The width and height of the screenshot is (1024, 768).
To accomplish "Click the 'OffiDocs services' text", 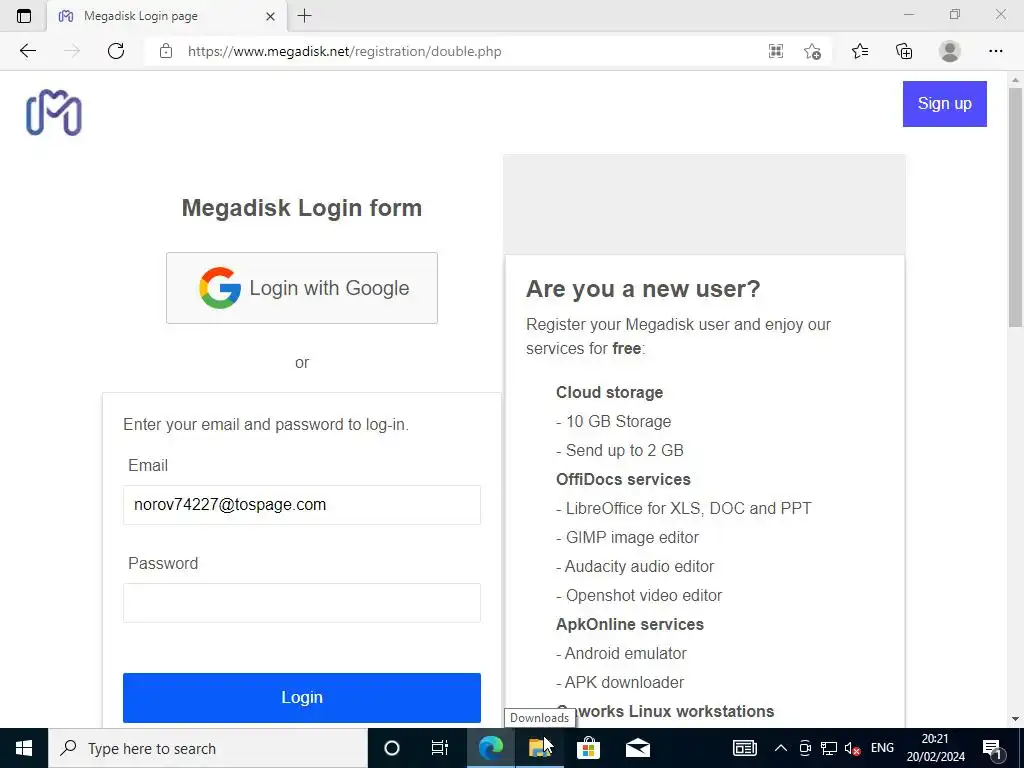I will [x=623, y=479].
